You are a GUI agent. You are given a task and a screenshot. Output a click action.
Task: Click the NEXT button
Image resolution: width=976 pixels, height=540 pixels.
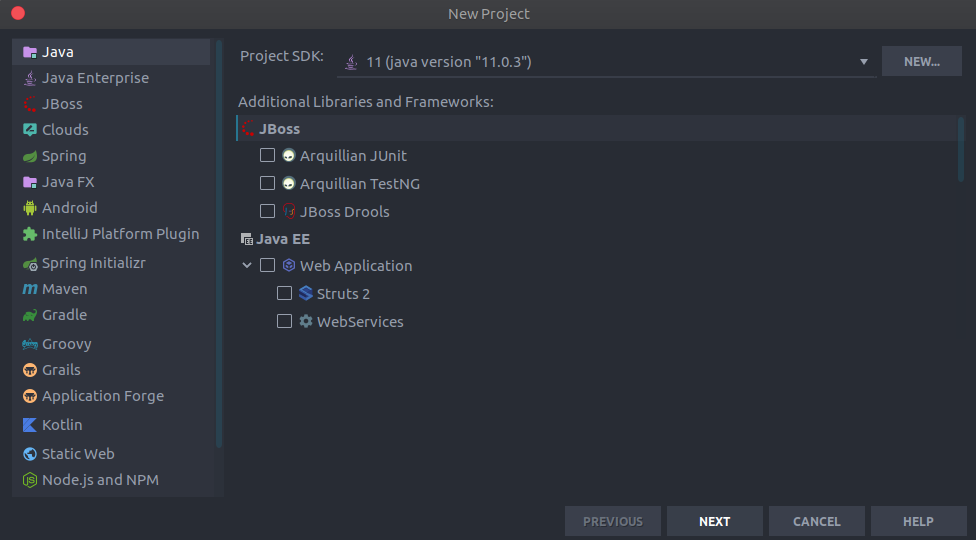pos(715,521)
